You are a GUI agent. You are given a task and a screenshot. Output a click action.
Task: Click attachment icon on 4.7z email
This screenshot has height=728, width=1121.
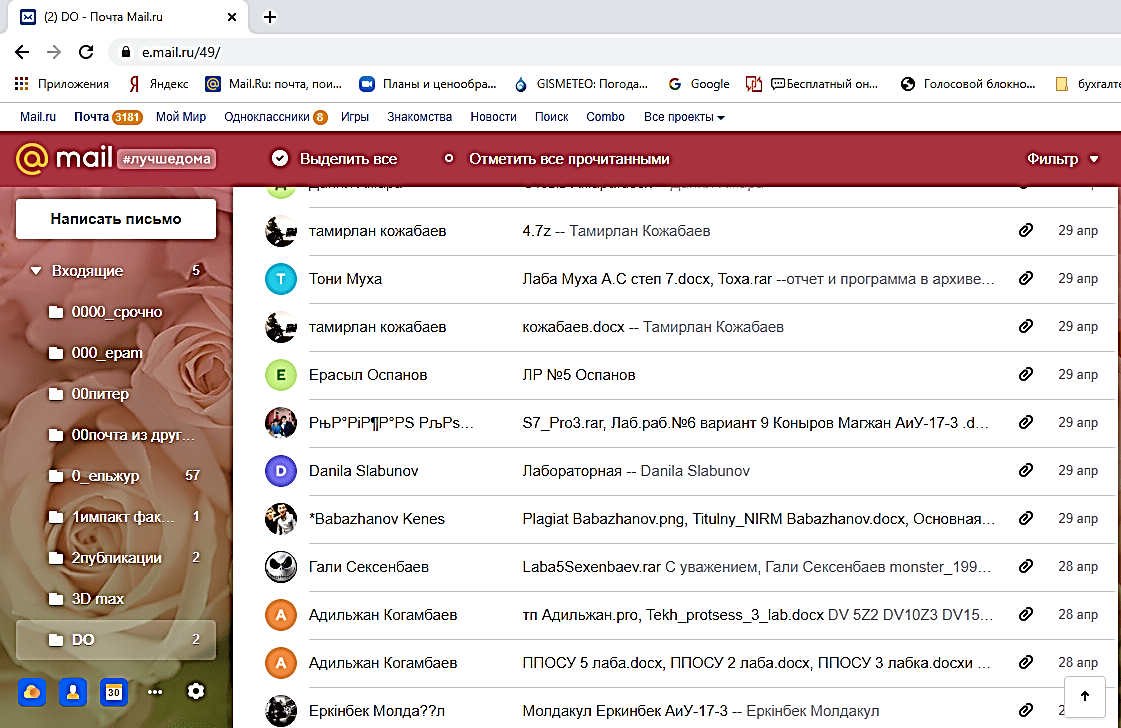click(1026, 230)
